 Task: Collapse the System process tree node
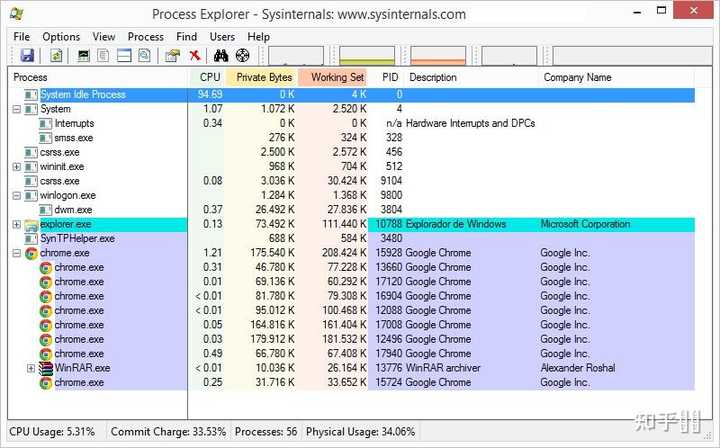(x=17, y=109)
